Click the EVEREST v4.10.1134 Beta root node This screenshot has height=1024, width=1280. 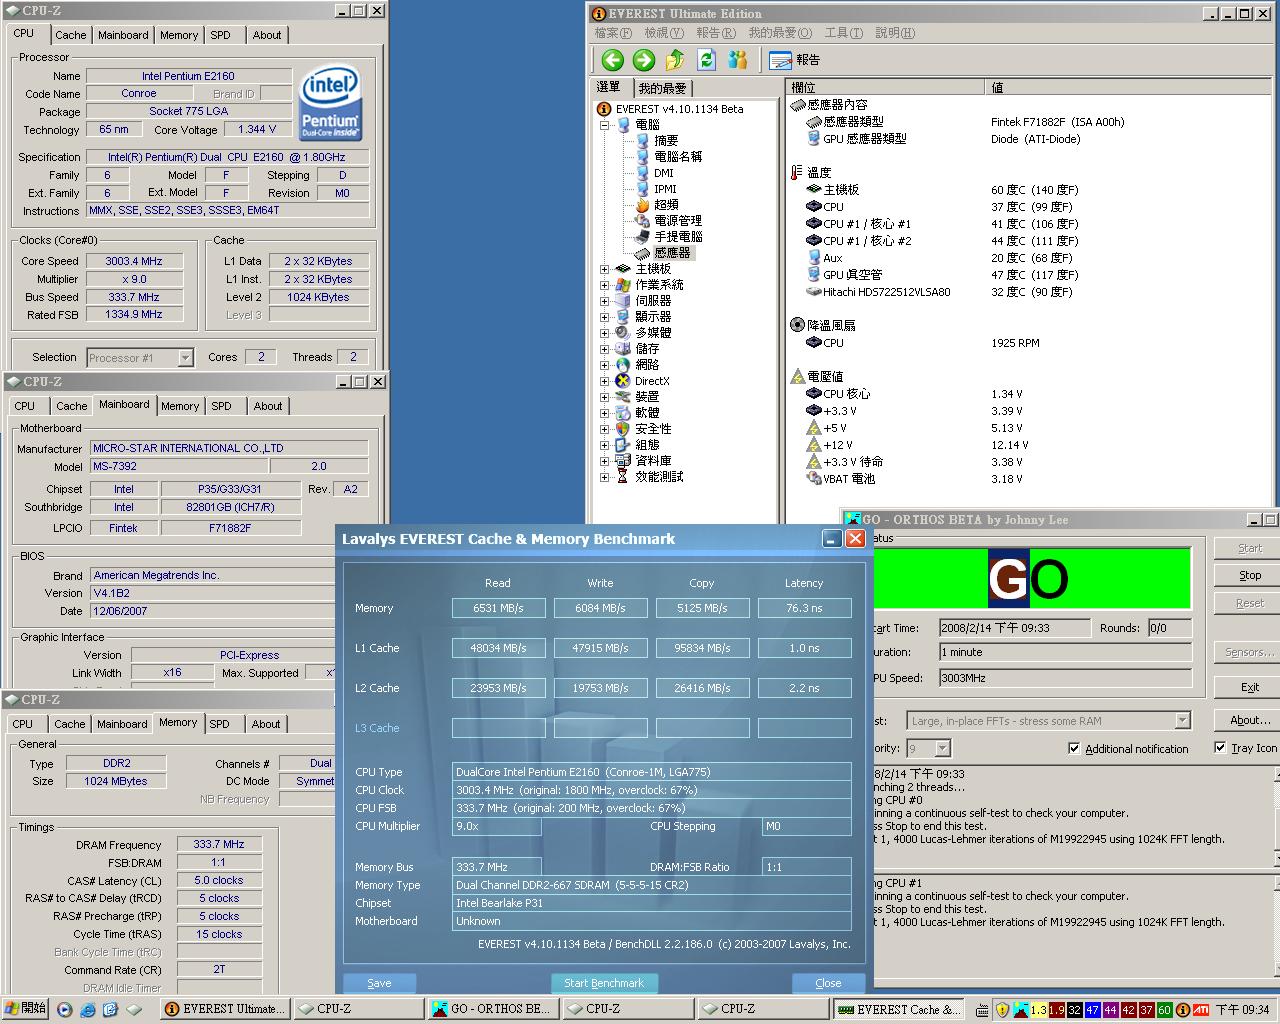pyautogui.click(x=679, y=109)
